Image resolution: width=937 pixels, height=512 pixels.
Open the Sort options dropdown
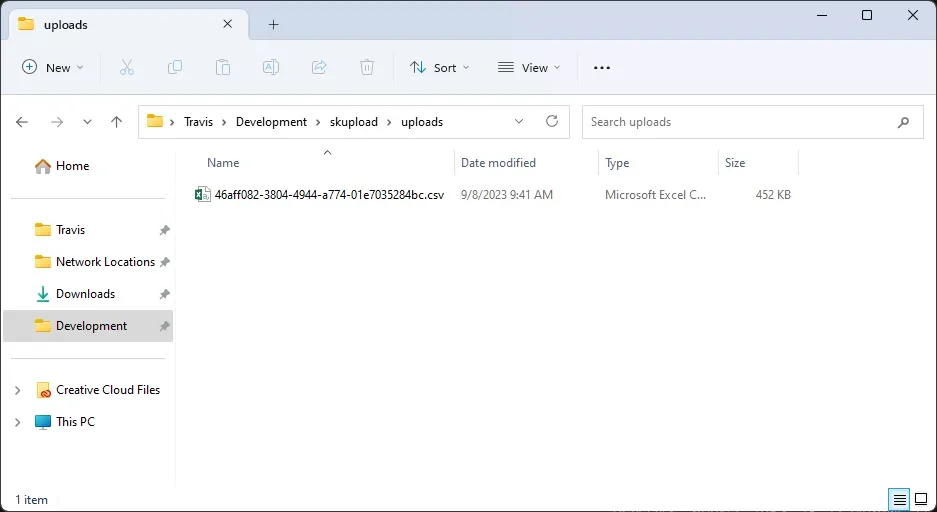coord(433,67)
